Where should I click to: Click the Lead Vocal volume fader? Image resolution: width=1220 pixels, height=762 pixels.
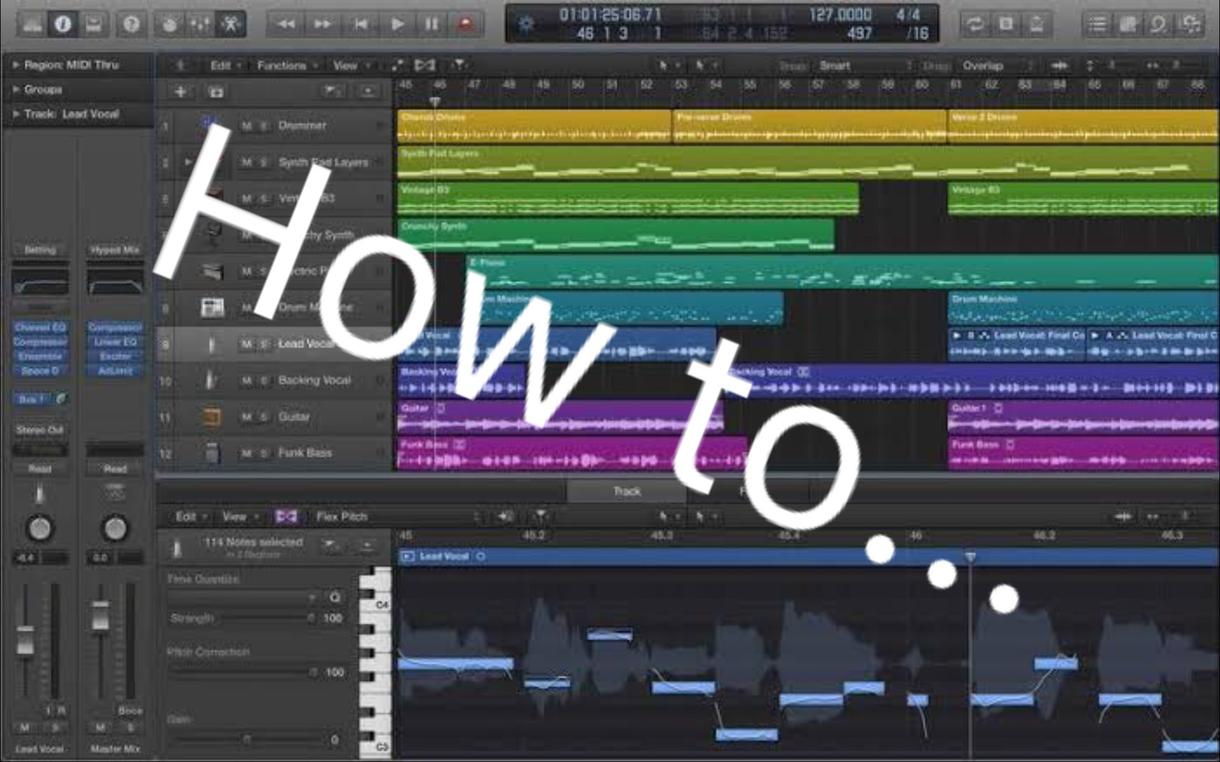25,640
